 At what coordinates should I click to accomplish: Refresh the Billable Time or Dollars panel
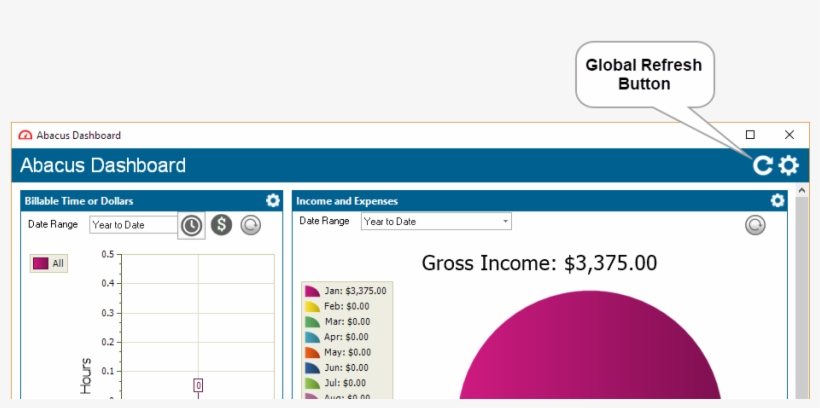tap(250, 226)
